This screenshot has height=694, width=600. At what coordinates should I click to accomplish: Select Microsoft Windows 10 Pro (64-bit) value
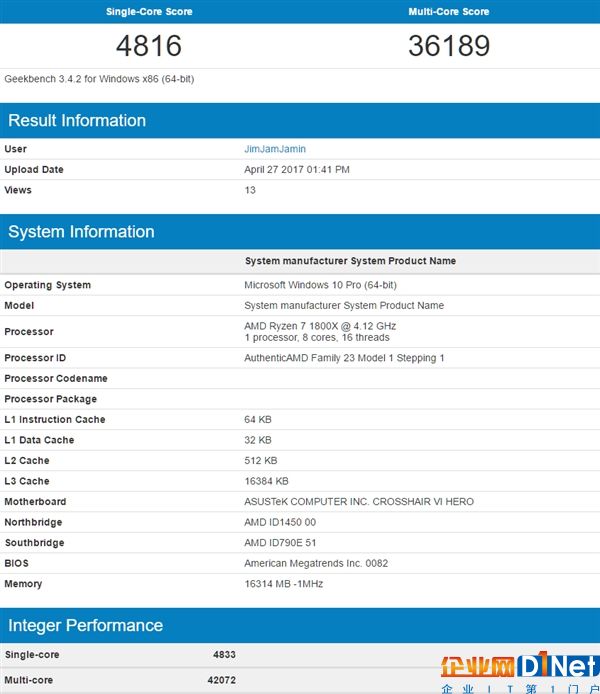tap(320, 285)
